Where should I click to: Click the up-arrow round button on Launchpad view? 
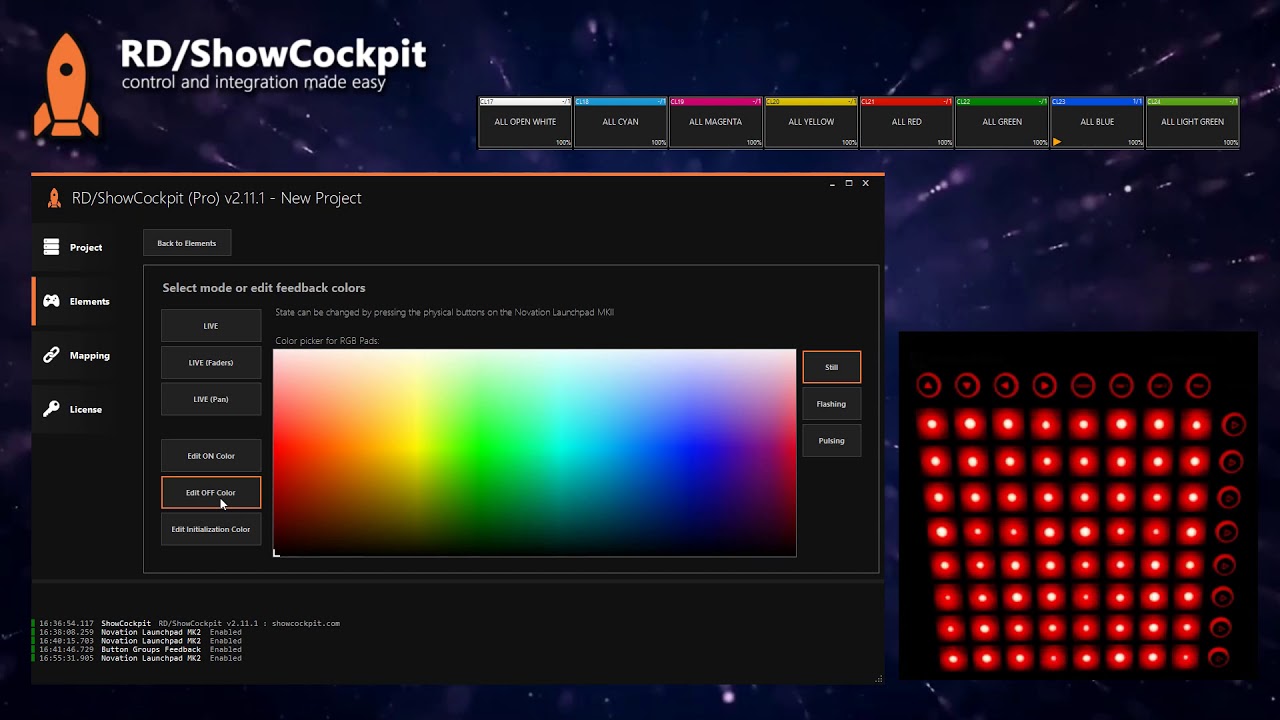click(928, 385)
